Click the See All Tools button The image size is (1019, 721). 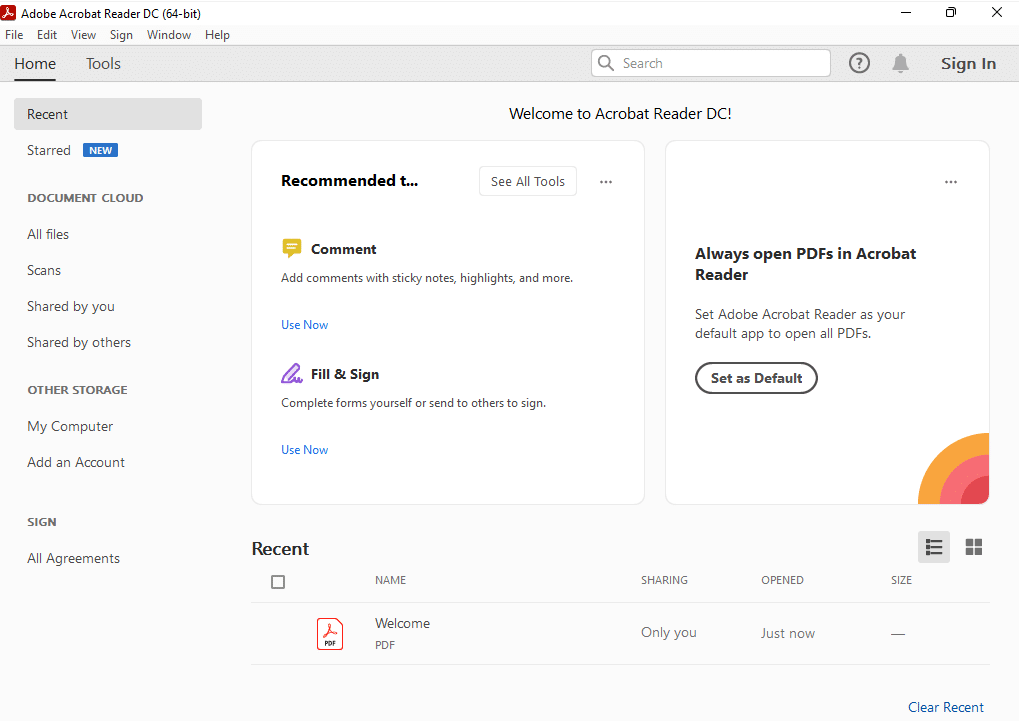coord(527,181)
